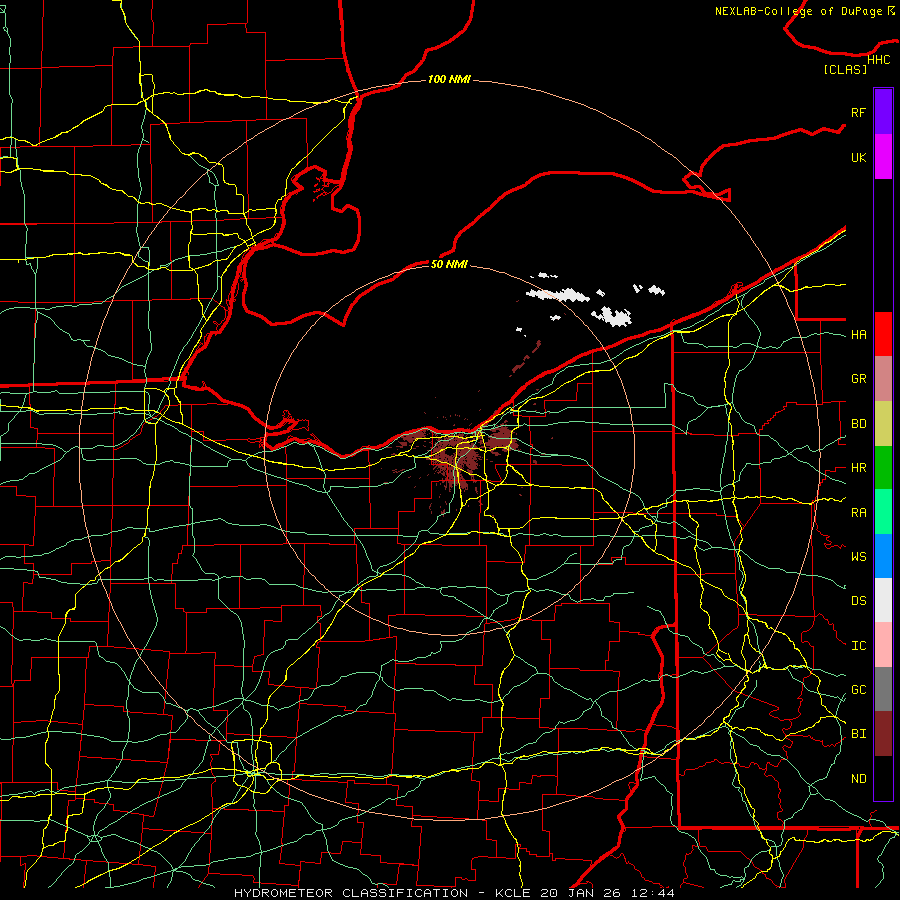Click the HYDROMETEOR CLASSIFICATION caption text

pos(351,893)
